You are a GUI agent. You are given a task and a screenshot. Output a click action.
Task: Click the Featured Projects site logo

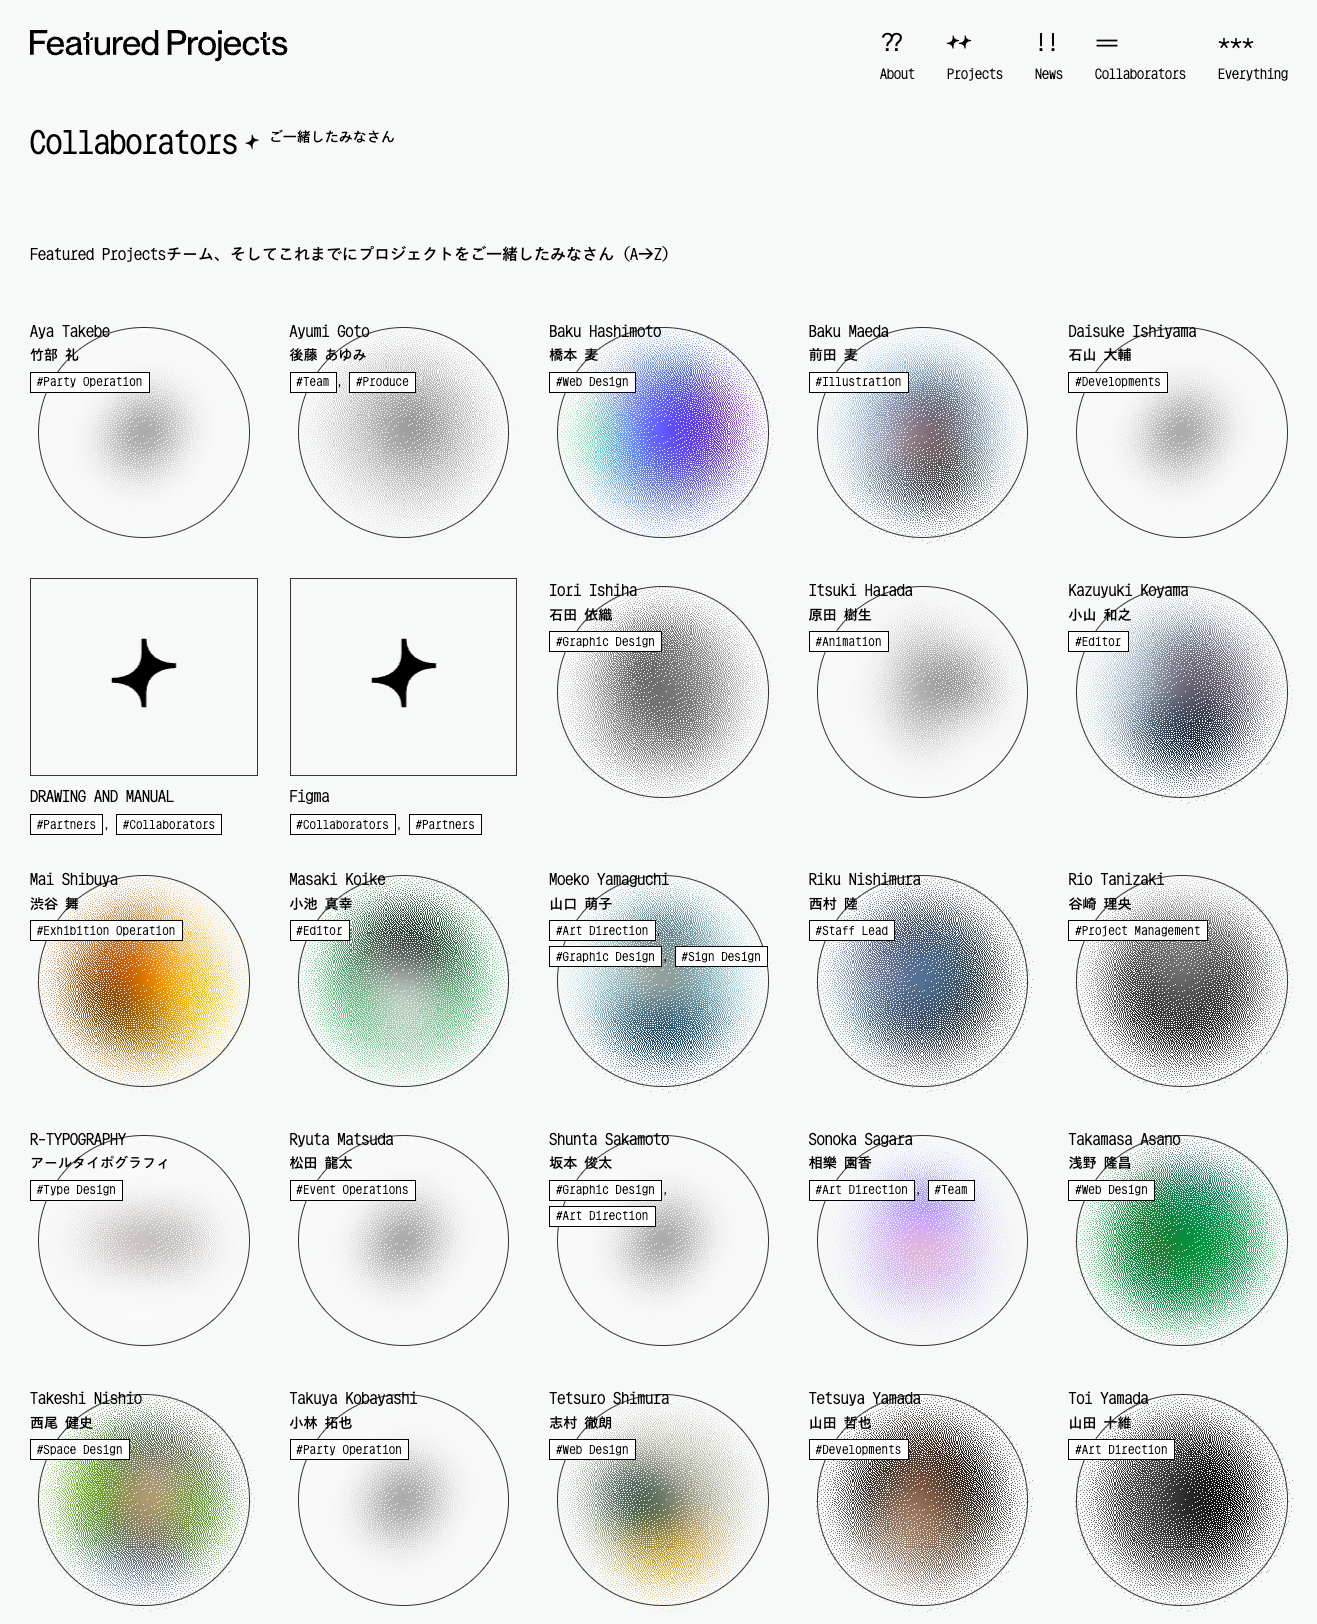[x=158, y=44]
